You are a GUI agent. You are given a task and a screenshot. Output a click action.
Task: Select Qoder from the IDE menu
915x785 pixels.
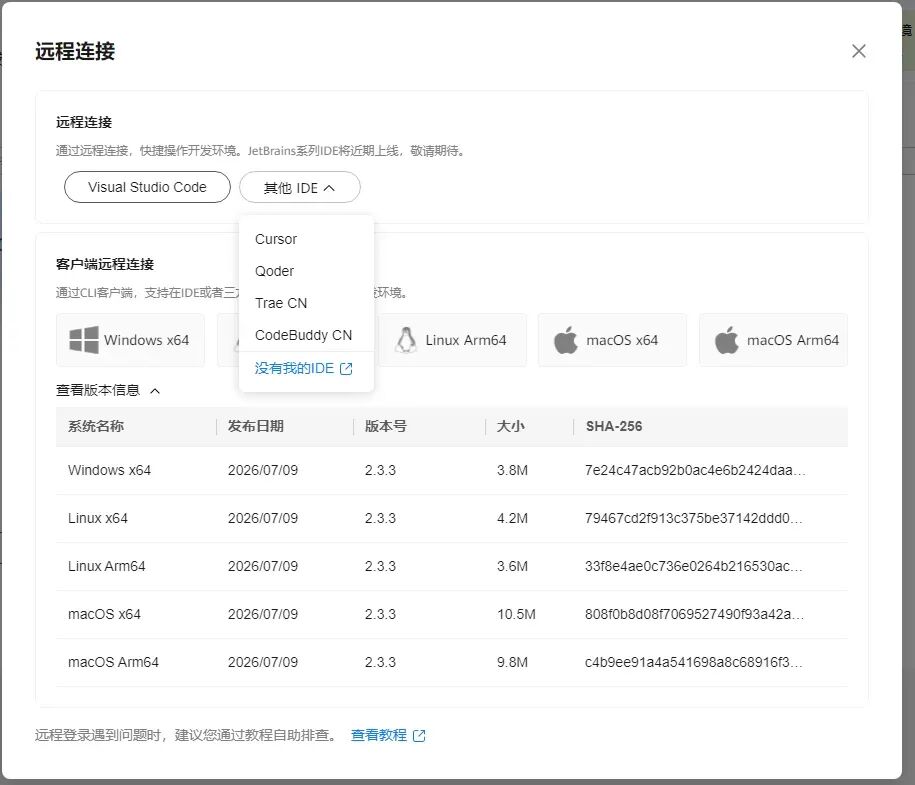(274, 271)
